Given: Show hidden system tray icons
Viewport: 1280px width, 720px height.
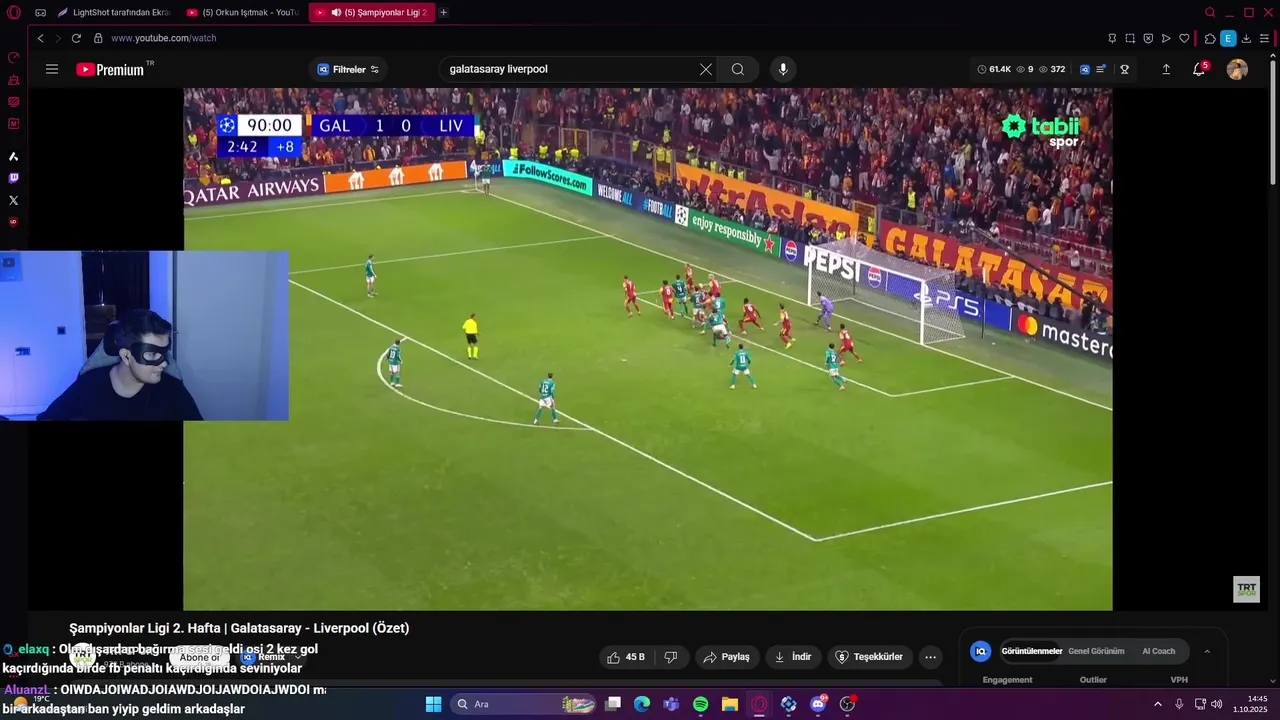Looking at the screenshot, I should (1158, 704).
